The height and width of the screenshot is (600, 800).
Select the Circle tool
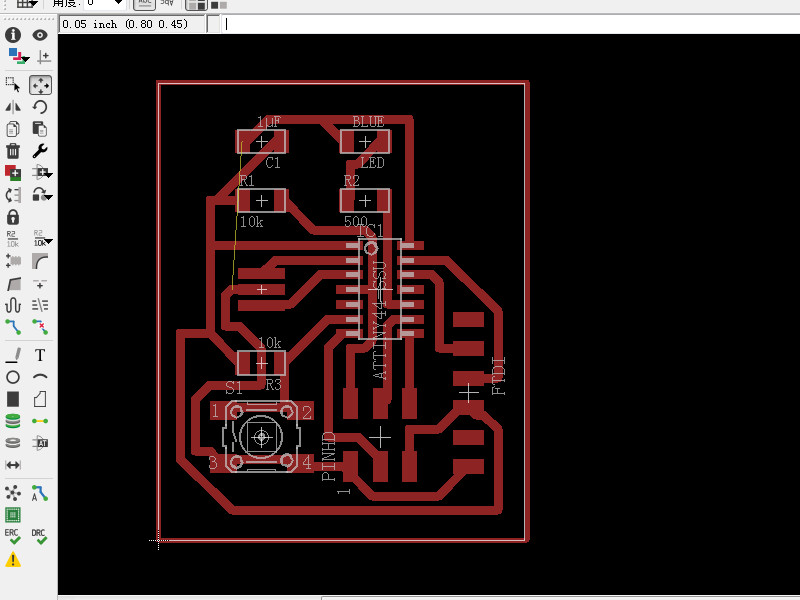point(13,377)
